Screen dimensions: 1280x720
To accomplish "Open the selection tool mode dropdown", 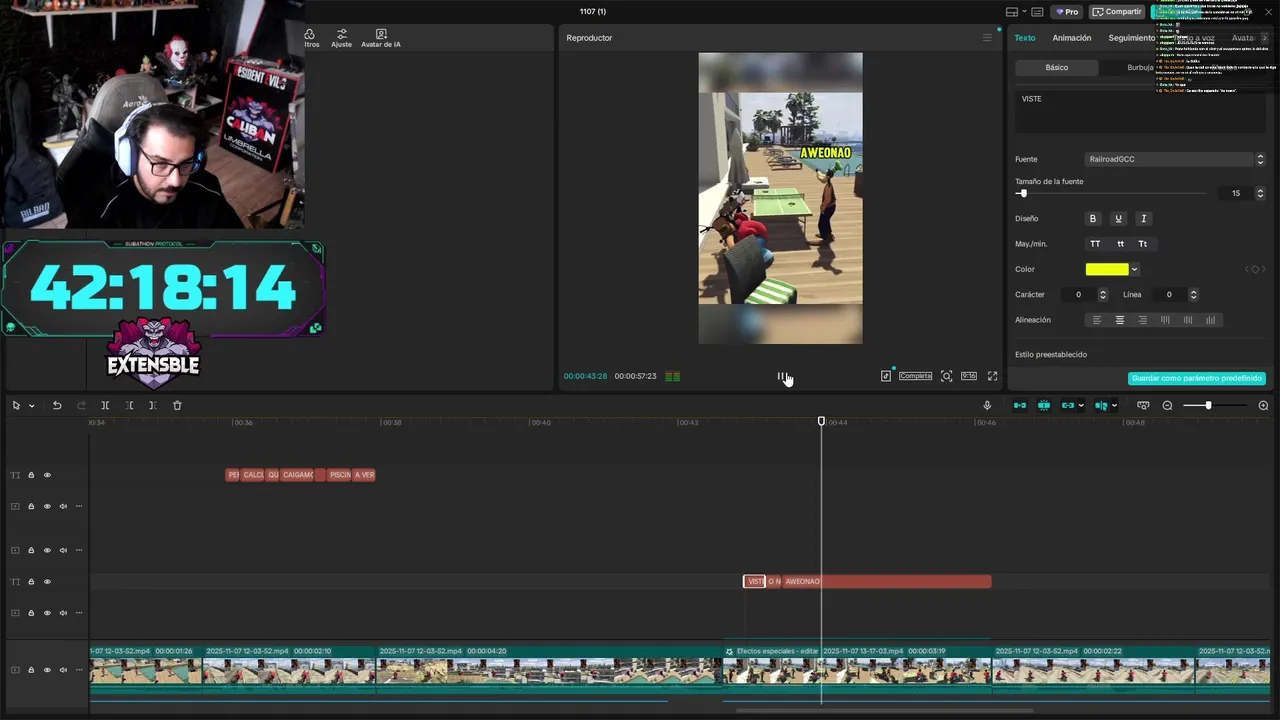I will click(x=31, y=406).
